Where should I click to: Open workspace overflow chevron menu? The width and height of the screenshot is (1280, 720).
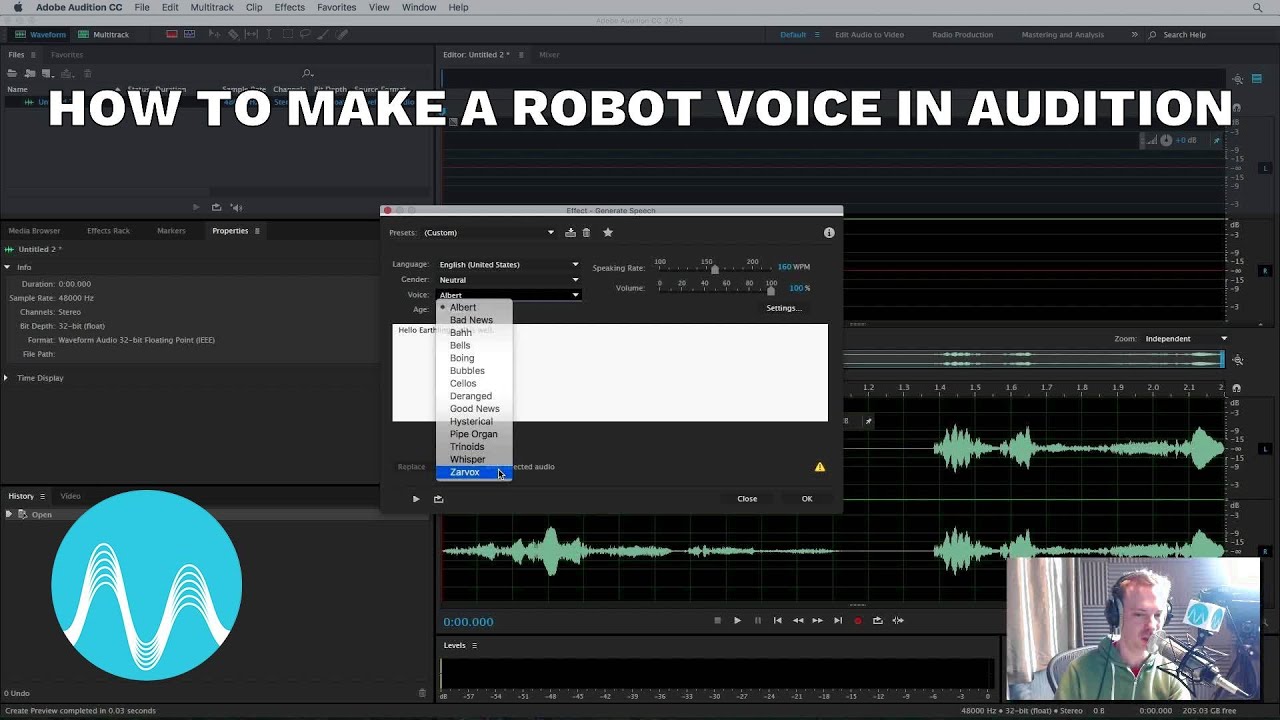(x=1134, y=34)
